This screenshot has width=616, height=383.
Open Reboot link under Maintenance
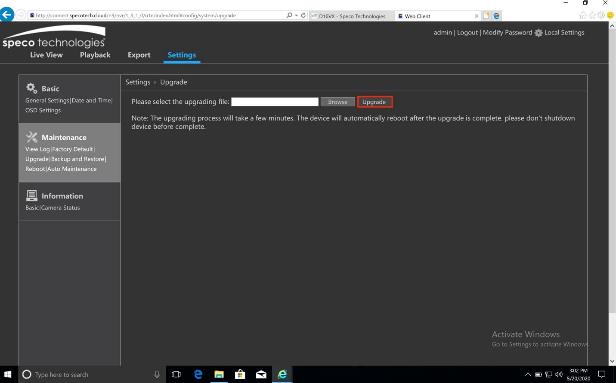click(x=35, y=169)
